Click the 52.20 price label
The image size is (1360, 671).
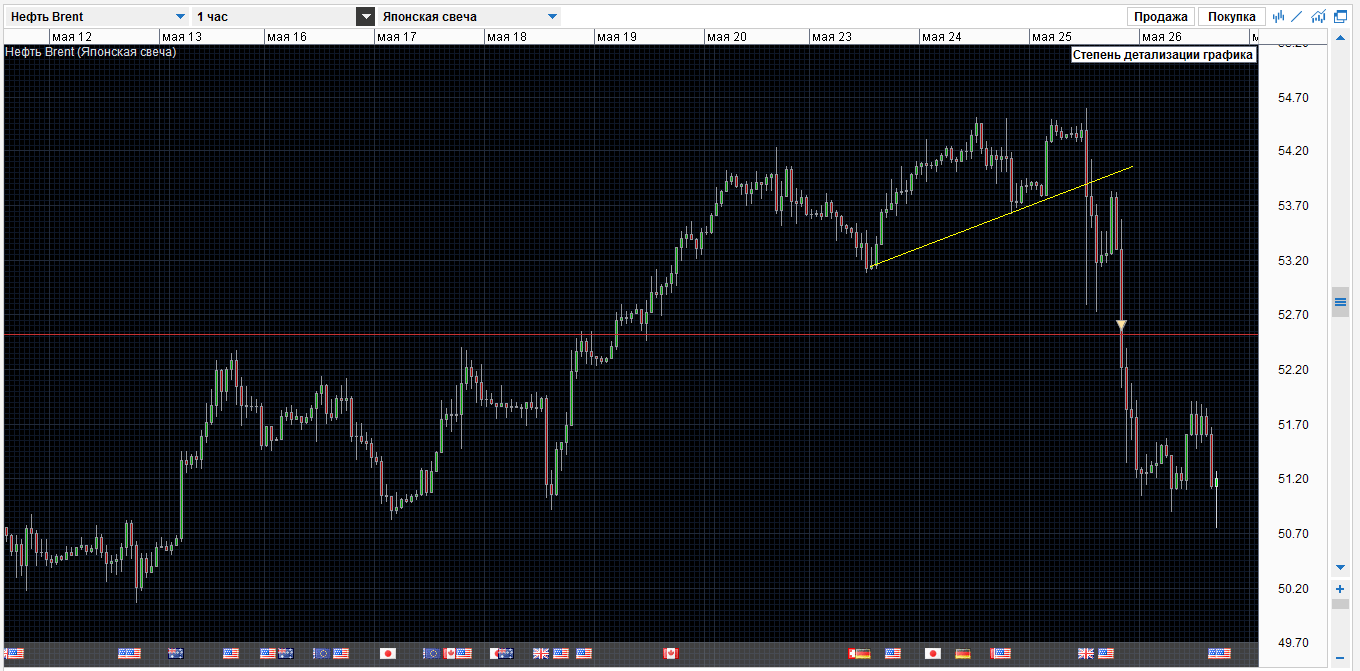[x=1293, y=370]
